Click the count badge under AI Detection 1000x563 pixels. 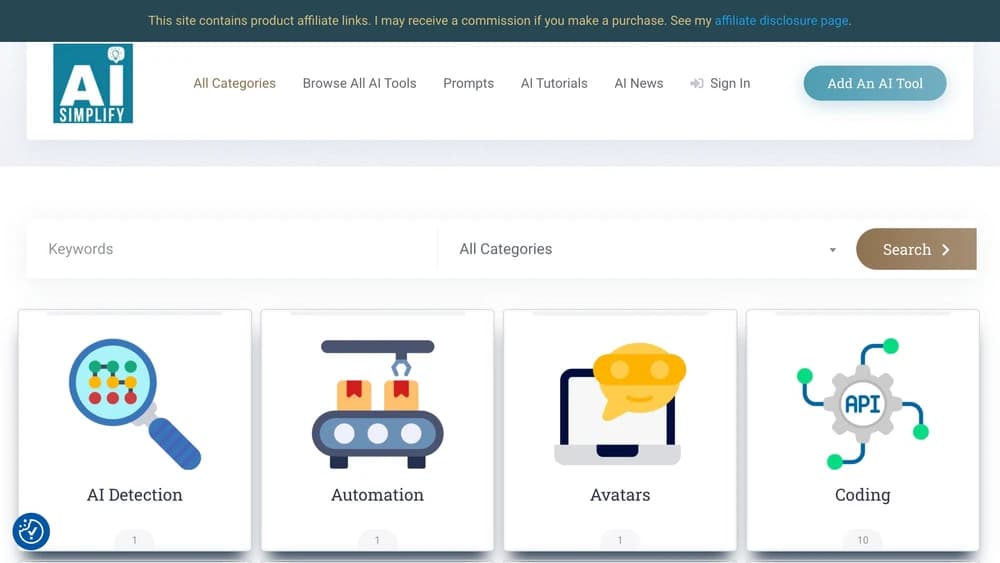(135, 539)
